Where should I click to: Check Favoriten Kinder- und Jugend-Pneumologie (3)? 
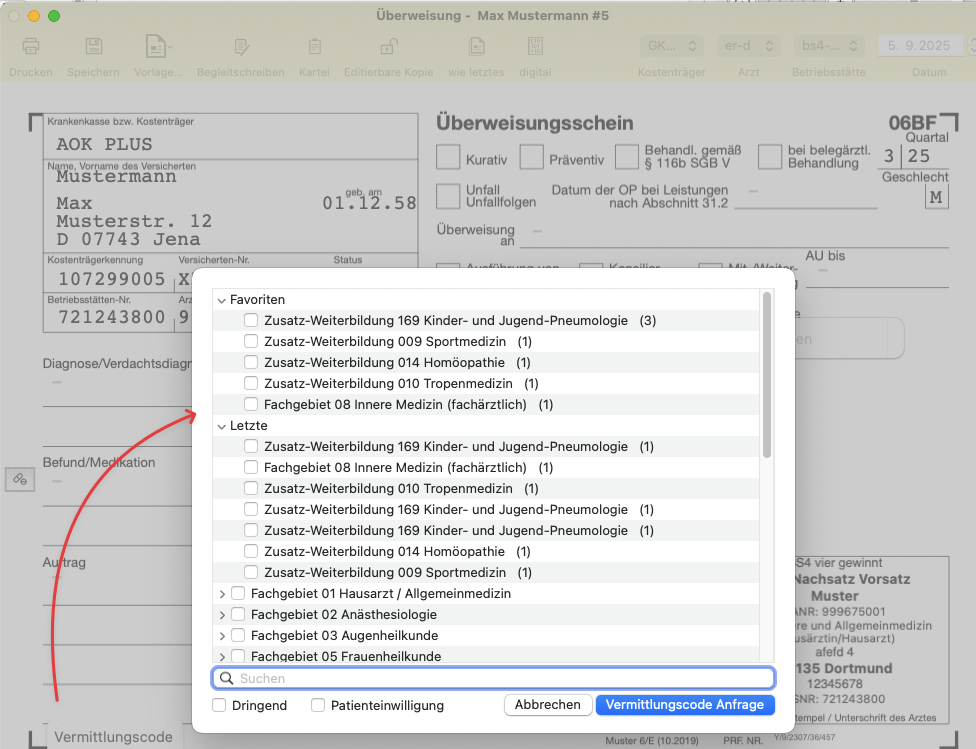click(251, 320)
